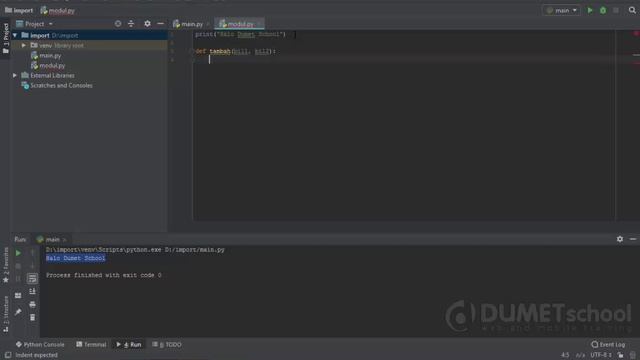The height and width of the screenshot is (360, 640).
Task: Click the lock read-only toggle in status bar
Action: pos(620,355)
